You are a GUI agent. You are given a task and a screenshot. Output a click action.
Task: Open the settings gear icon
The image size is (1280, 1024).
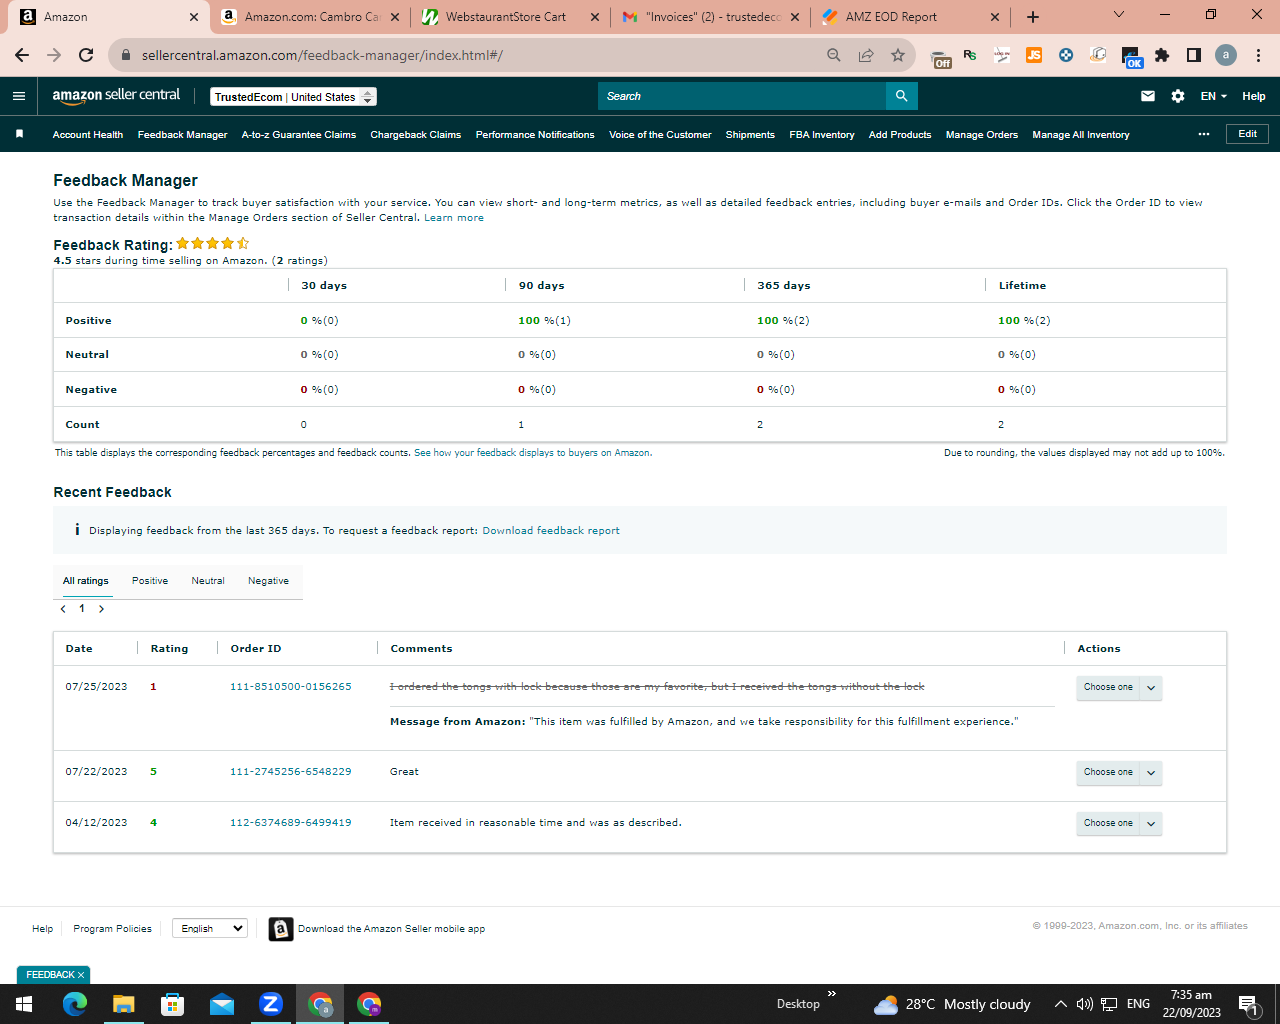click(x=1178, y=96)
